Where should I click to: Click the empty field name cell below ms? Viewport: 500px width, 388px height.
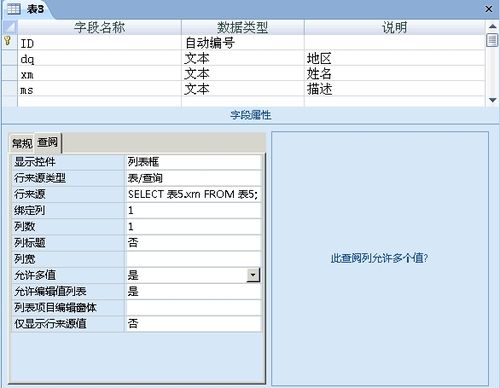99,101
